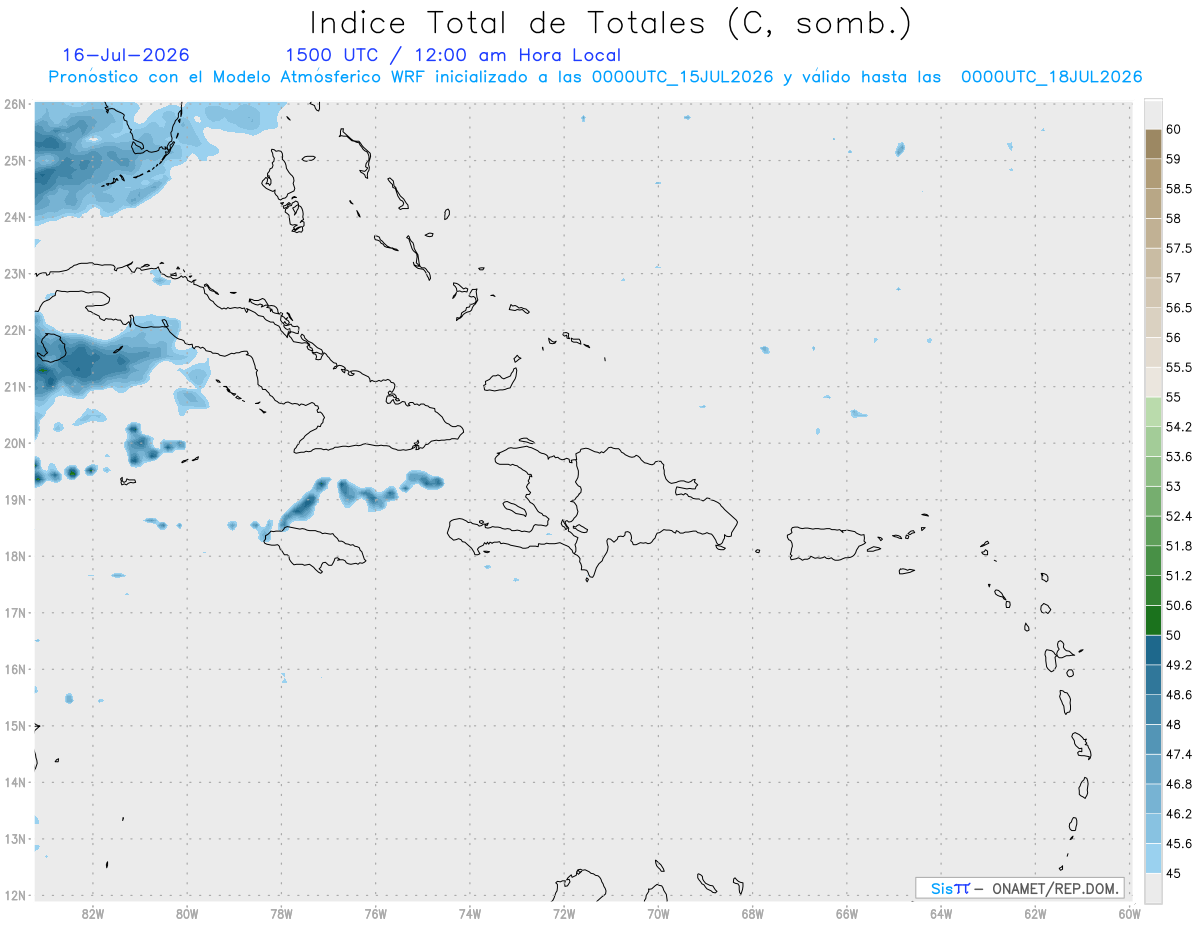
Task: Click the latitude label "18N"
Action: pos(14,556)
